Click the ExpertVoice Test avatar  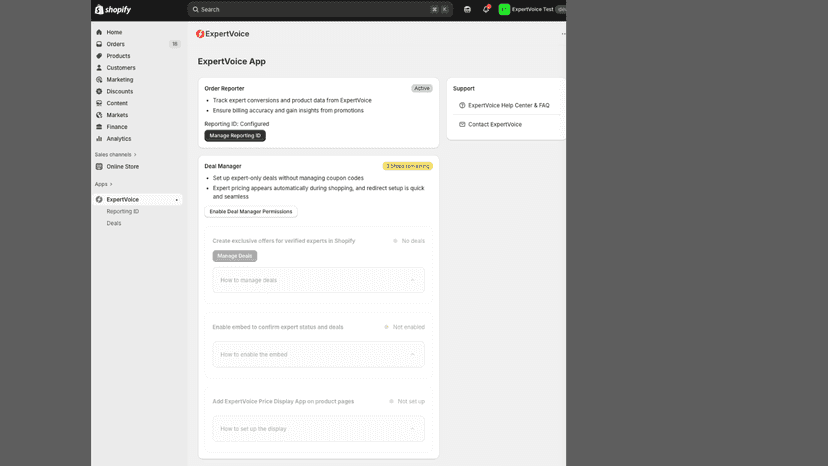[x=504, y=10]
